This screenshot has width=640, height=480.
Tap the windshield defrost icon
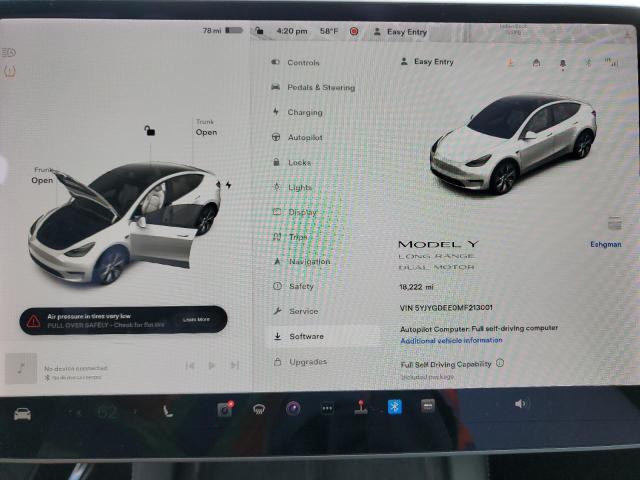tap(258, 409)
